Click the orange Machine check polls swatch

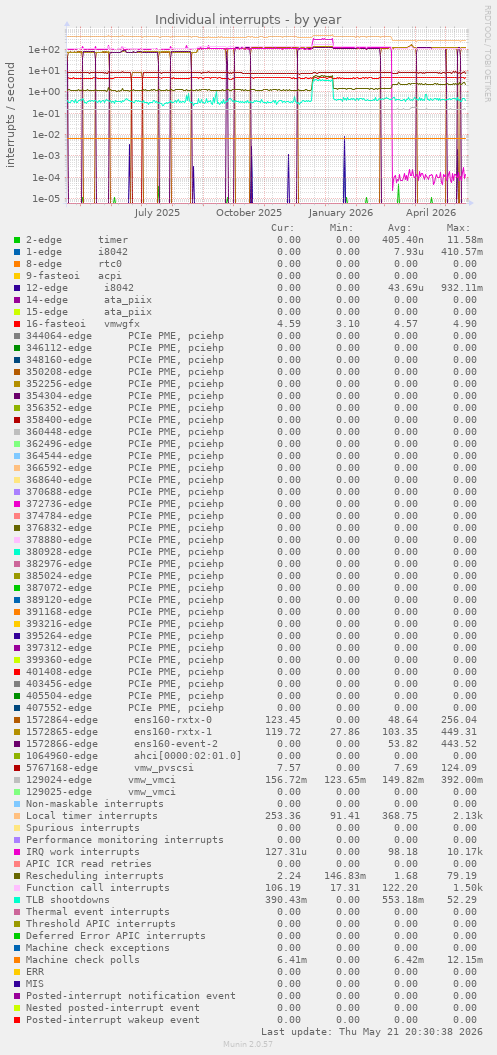[17, 959]
